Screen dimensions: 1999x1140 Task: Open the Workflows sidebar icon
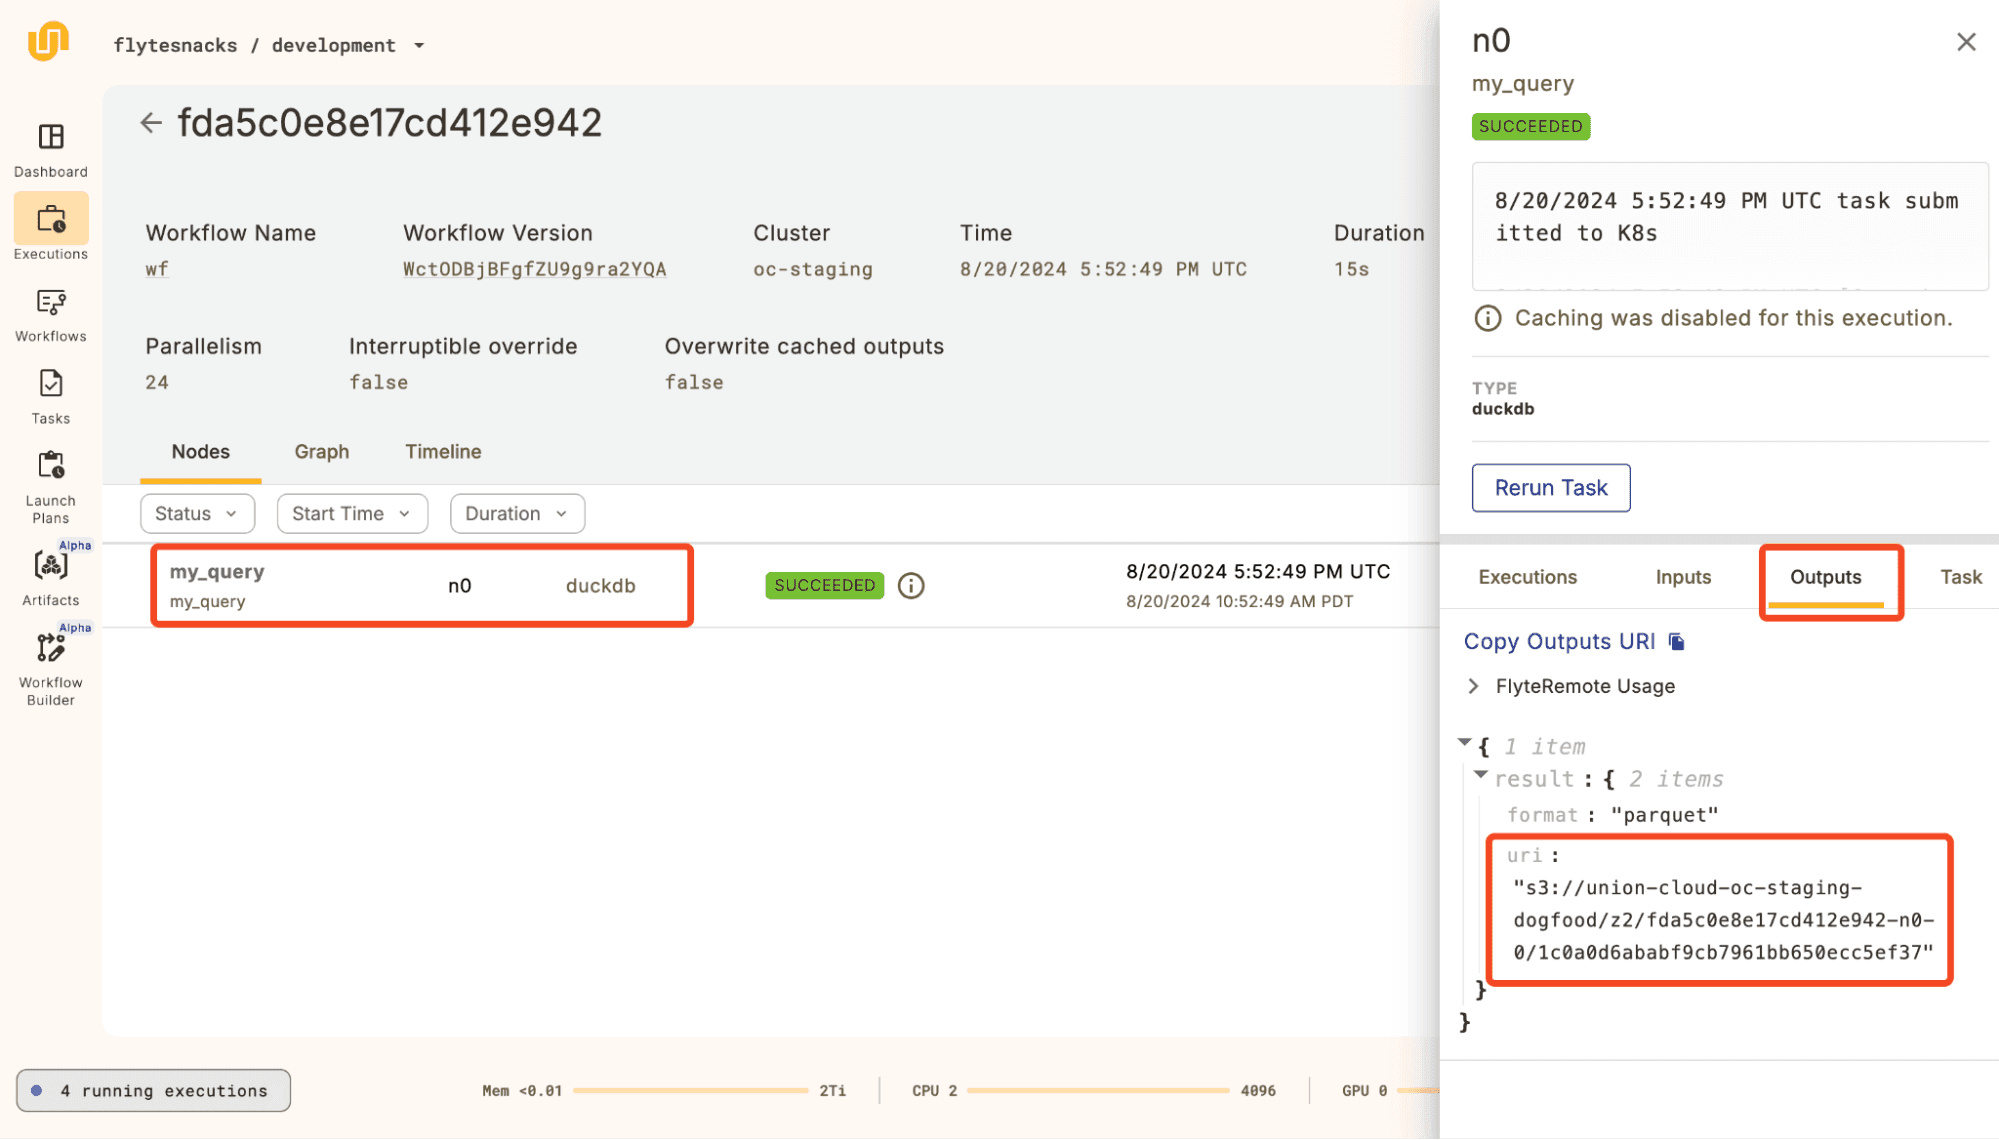(x=51, y=303)
